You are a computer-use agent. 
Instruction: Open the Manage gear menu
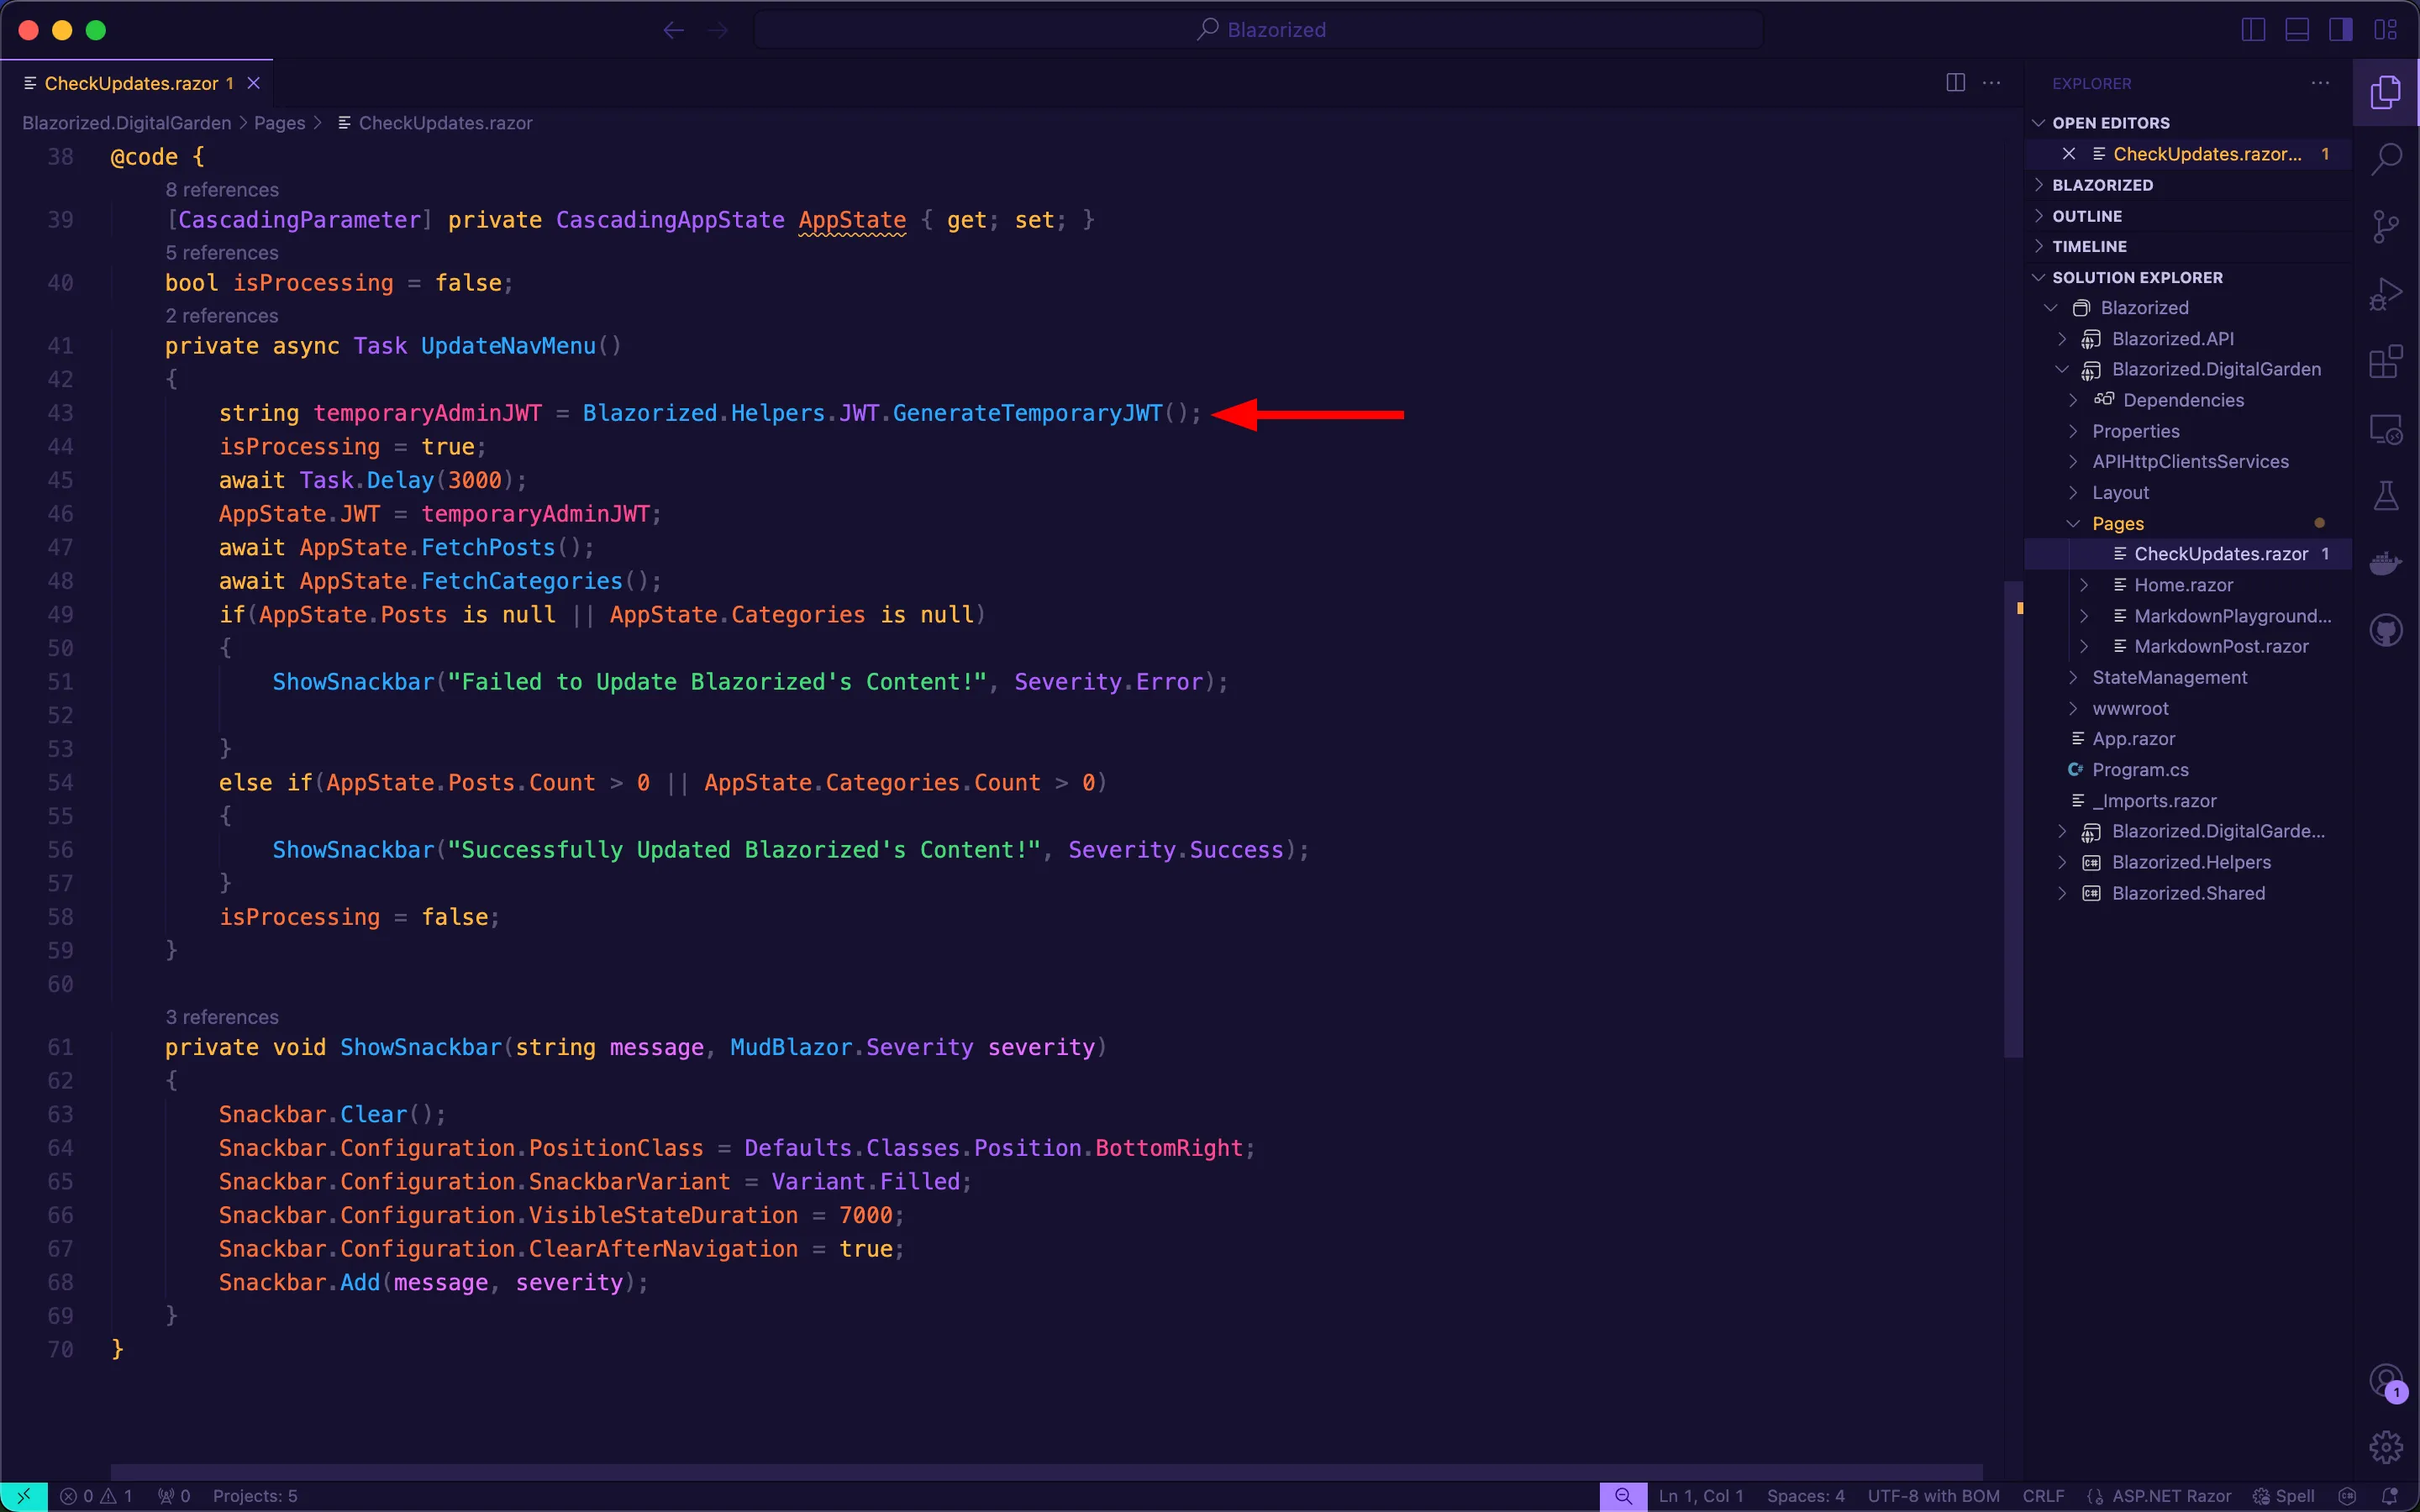[2385, 1446]
